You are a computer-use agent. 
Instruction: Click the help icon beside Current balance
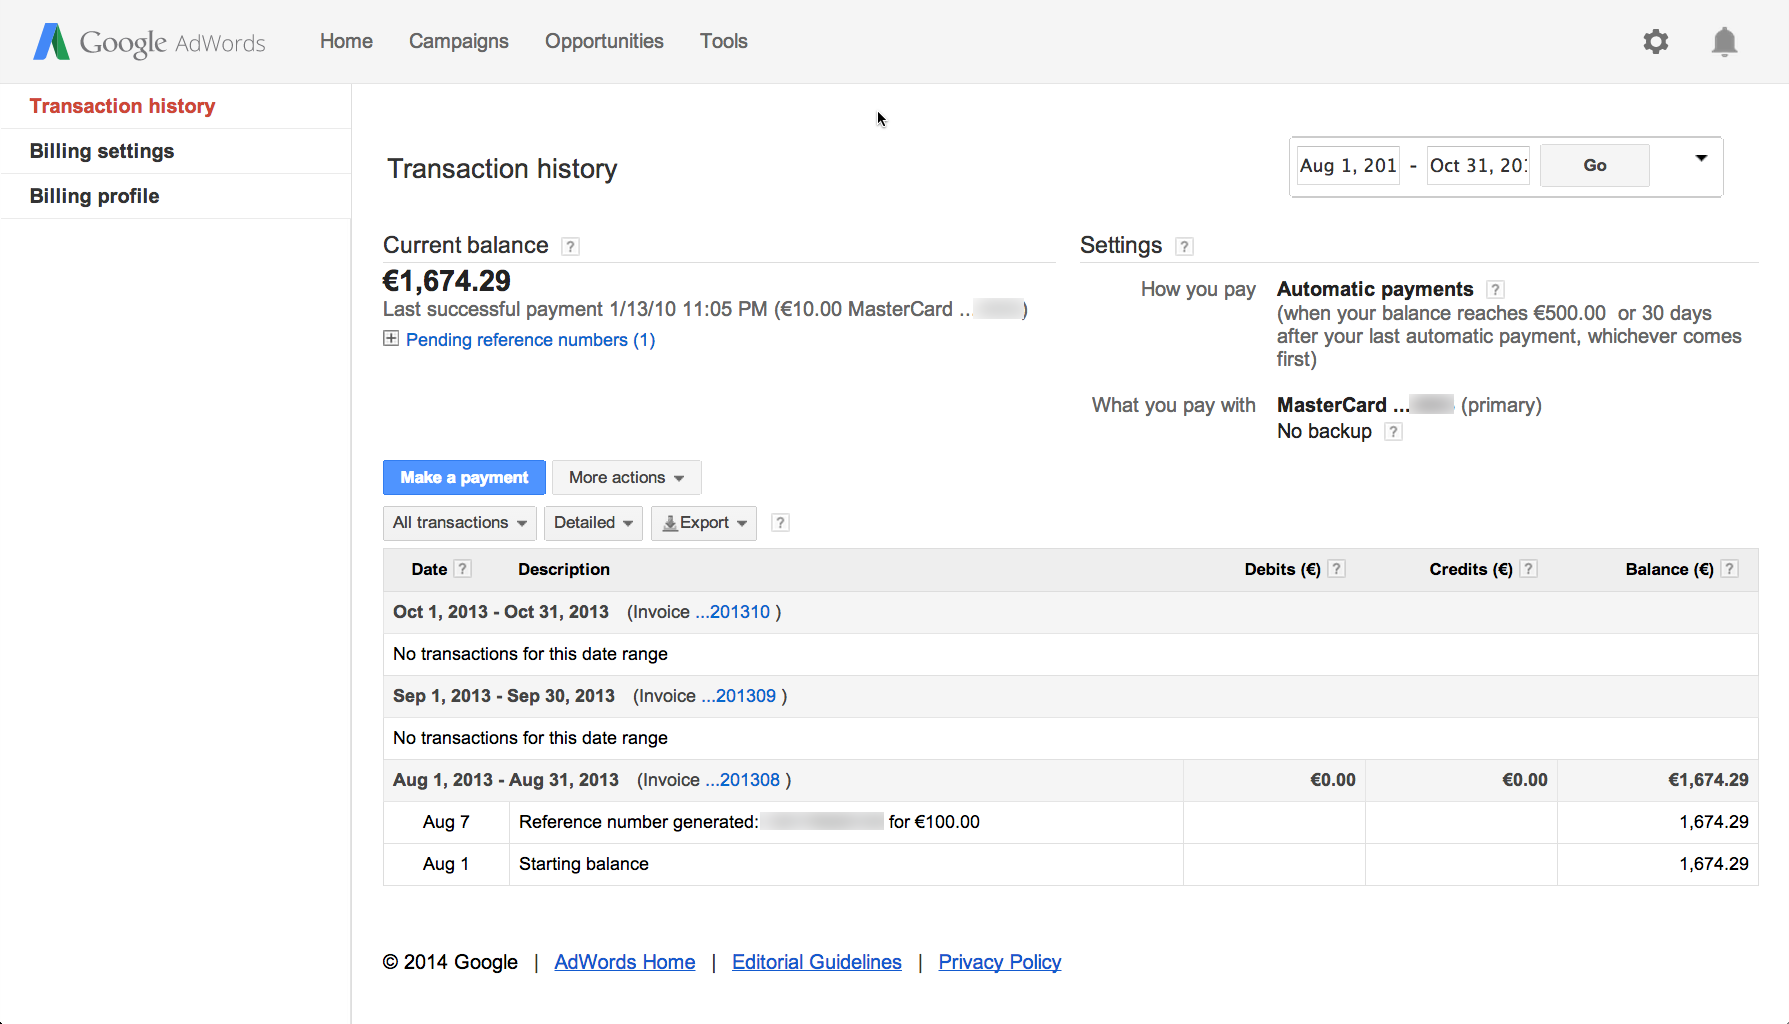(x=570, y=246)
